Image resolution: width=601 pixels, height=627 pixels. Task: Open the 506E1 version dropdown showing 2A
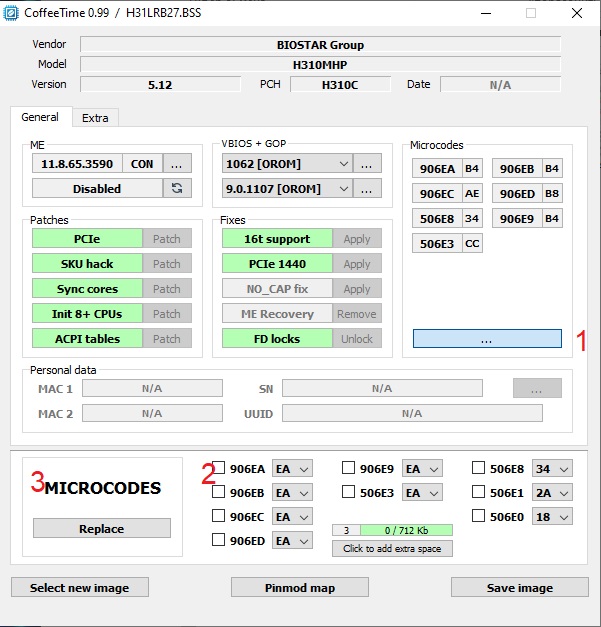[552, 493]
